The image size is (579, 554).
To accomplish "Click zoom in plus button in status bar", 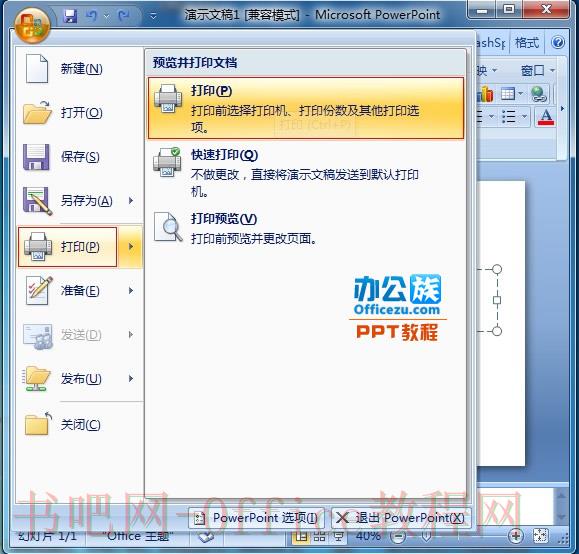I will (515, 536).
